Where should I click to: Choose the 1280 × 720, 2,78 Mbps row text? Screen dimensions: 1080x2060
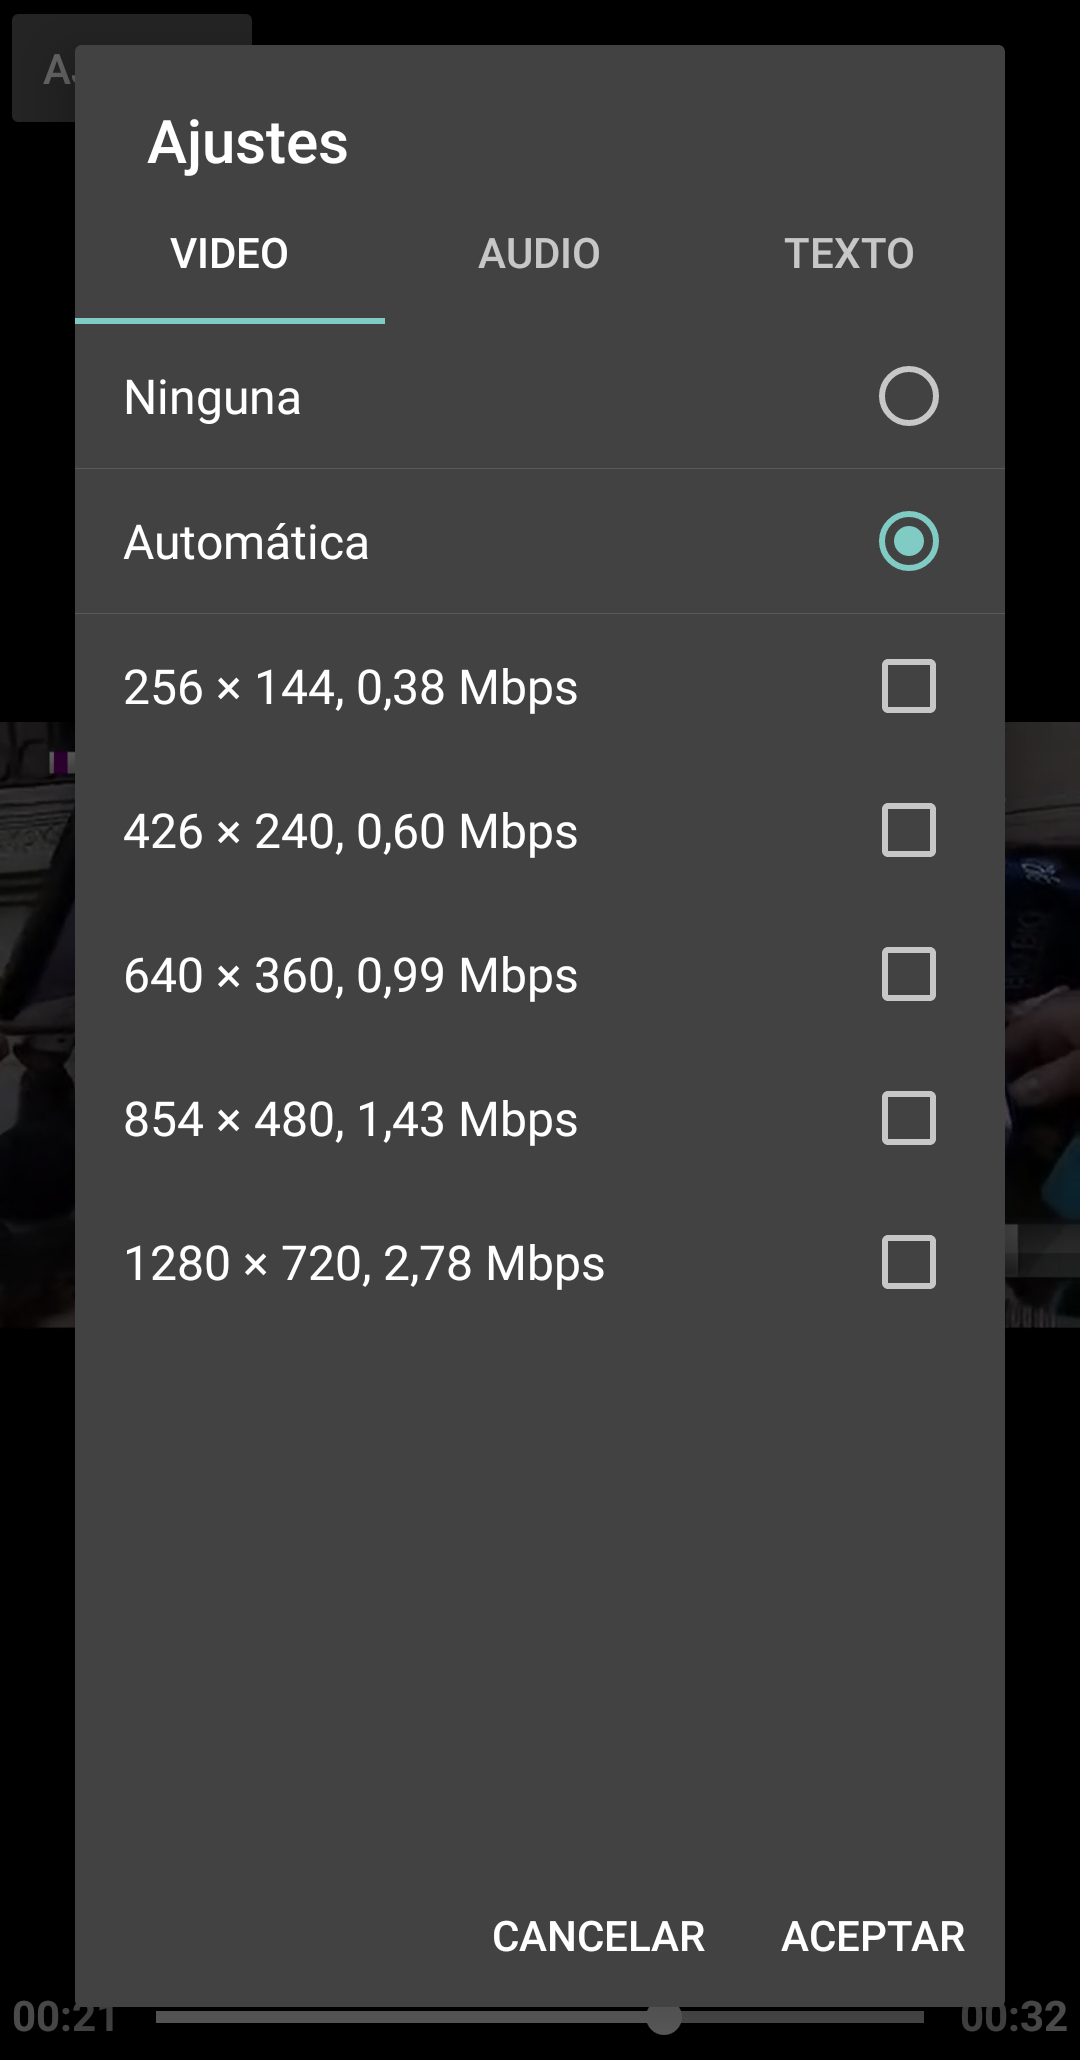(x=364, y=1264)
